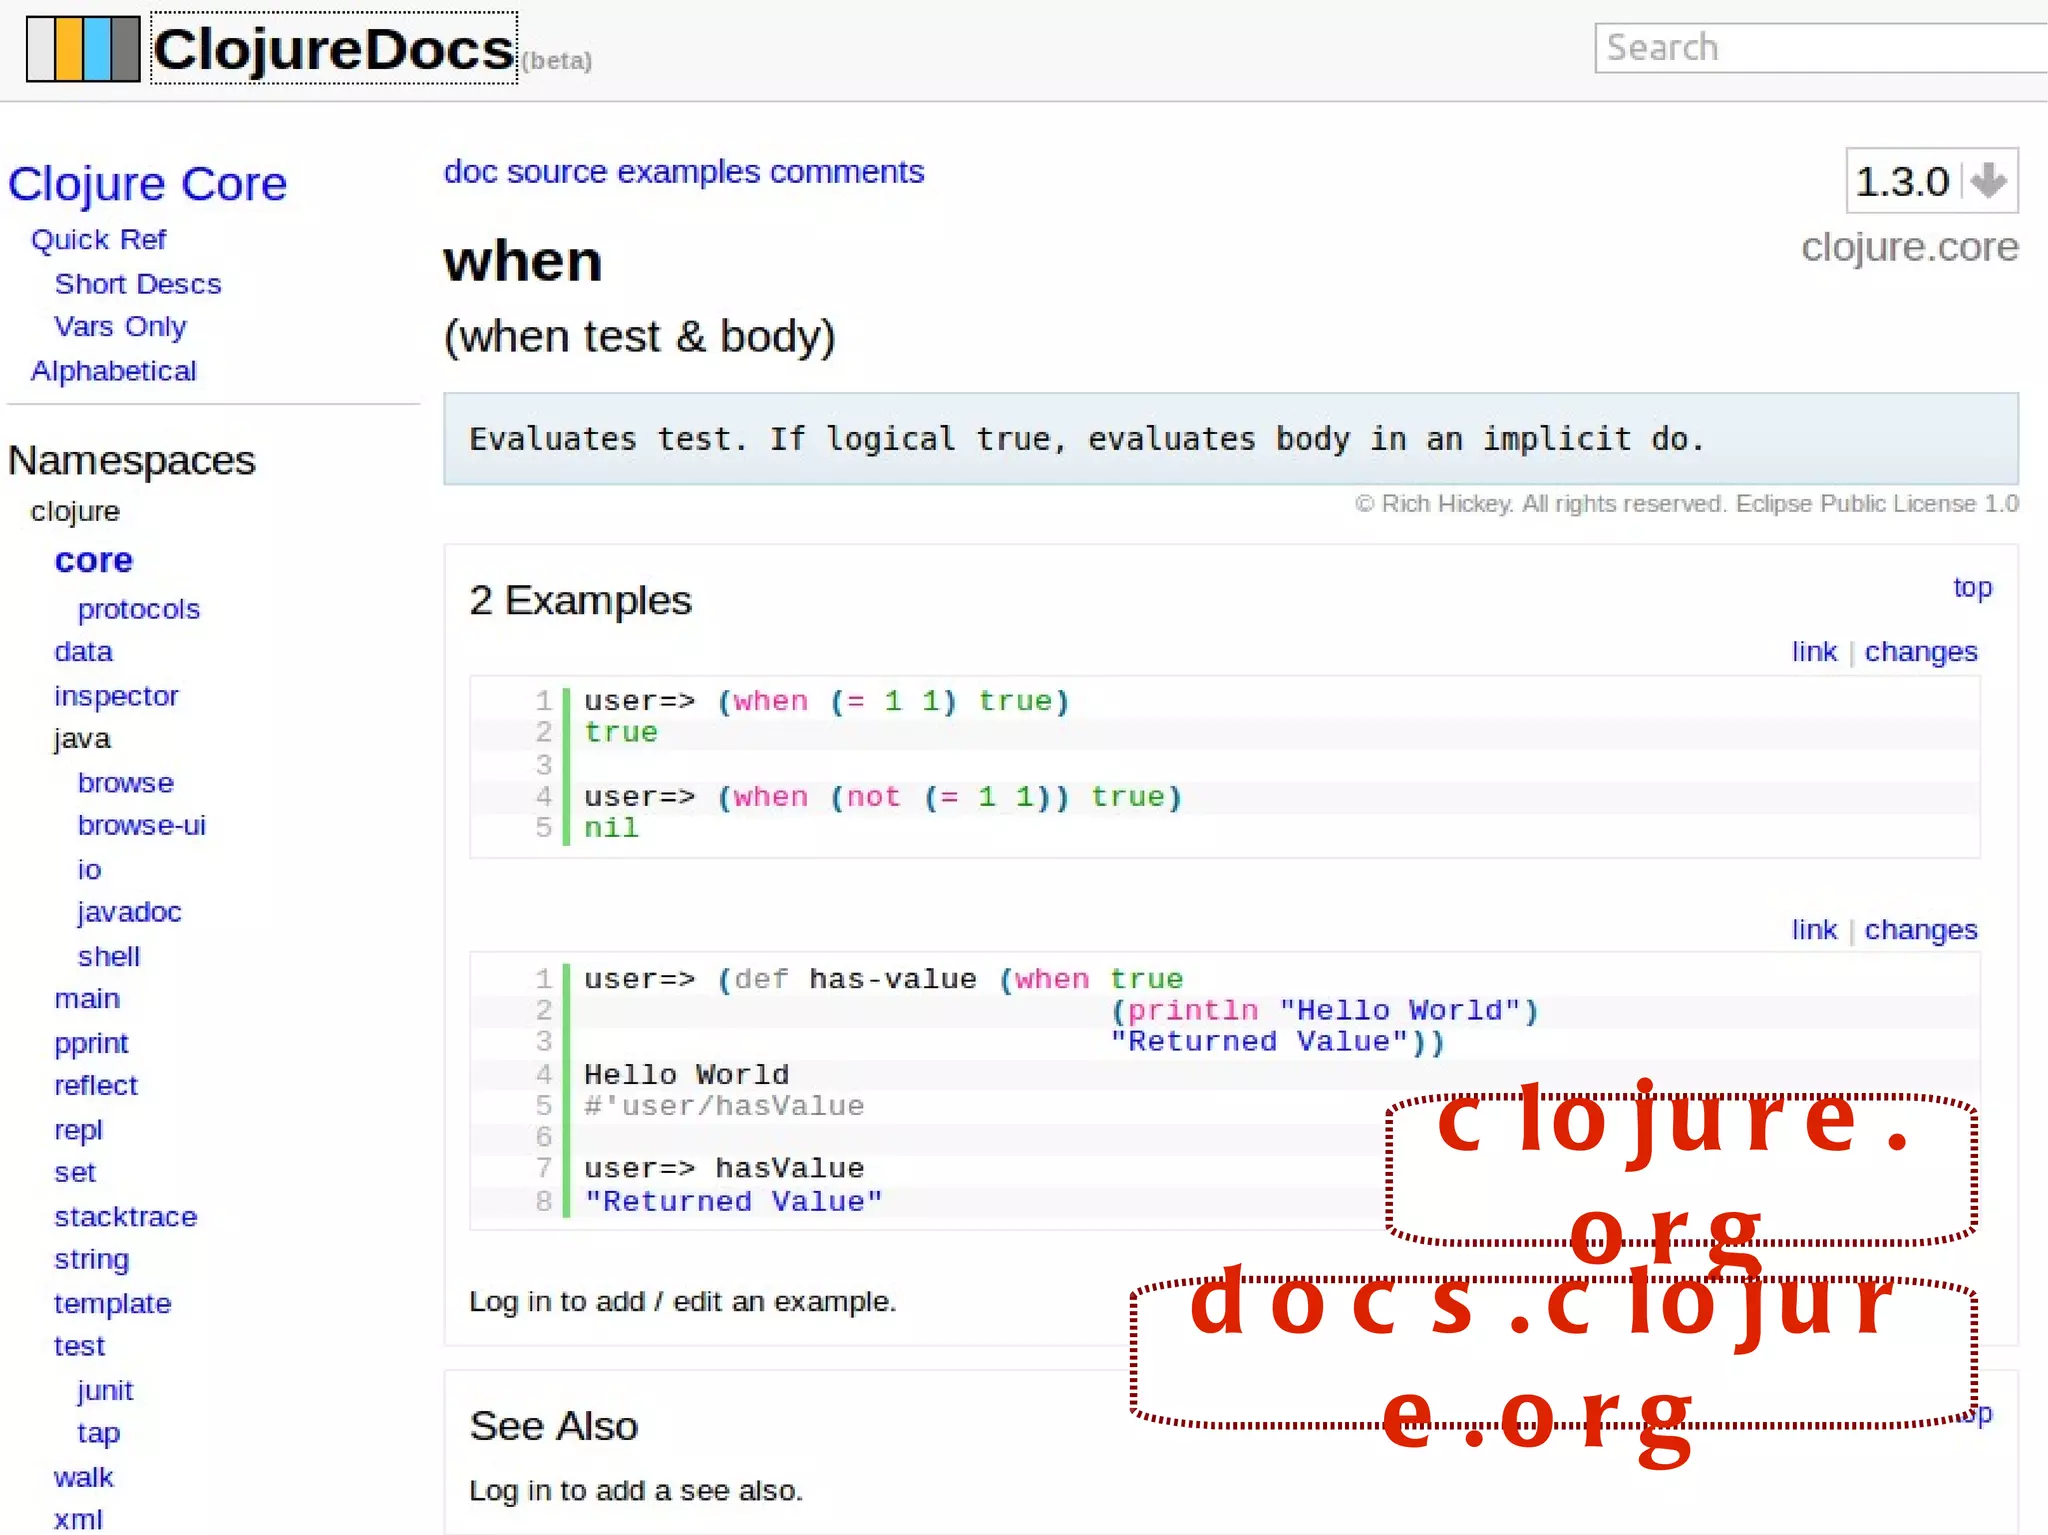Click the ClojureDocs site title
This screenshot has height=1535, width=2048.
pos(333,49)
